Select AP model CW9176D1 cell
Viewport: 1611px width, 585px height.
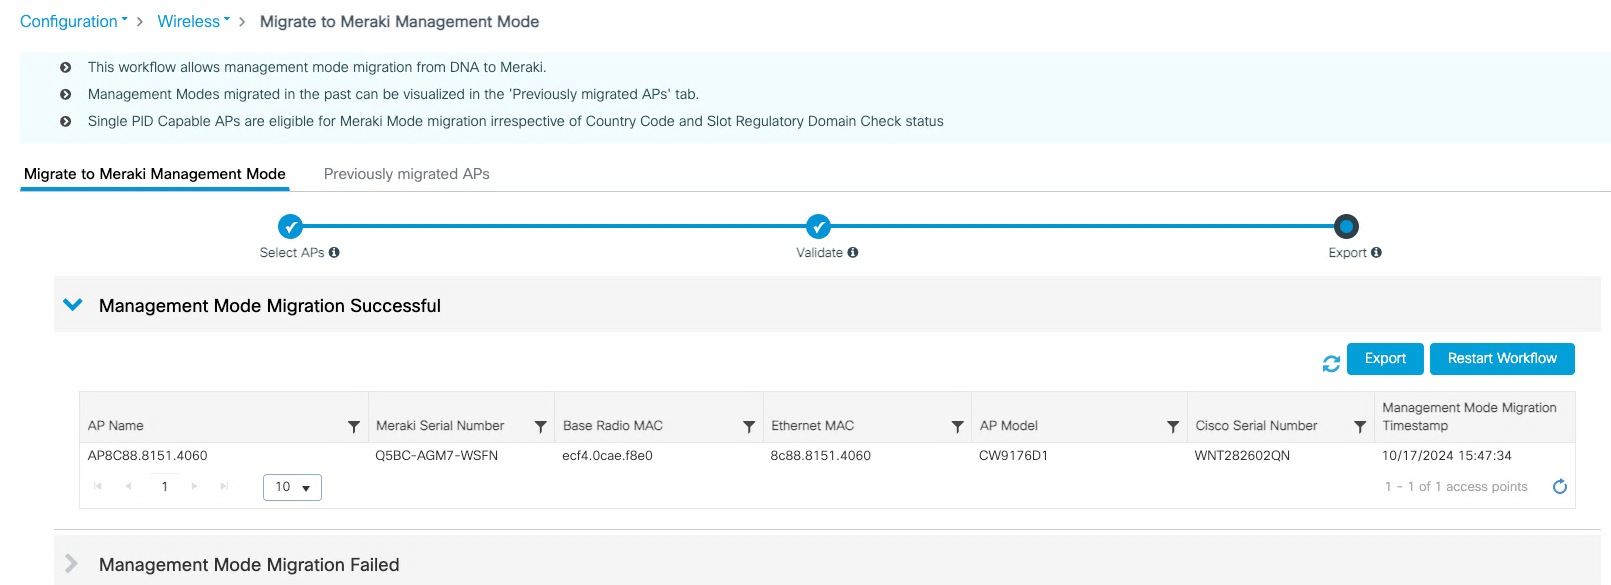[x=1013, y=456]
